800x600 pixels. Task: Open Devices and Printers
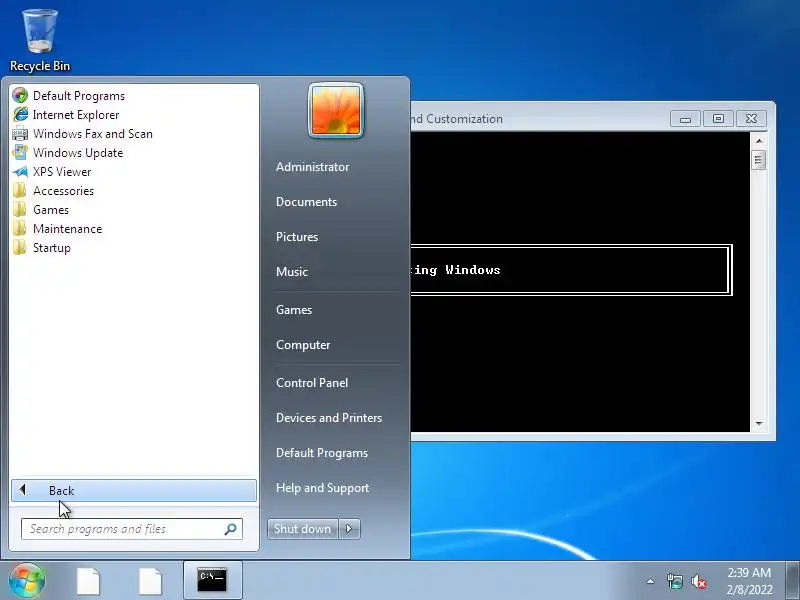tap(329, 418)
